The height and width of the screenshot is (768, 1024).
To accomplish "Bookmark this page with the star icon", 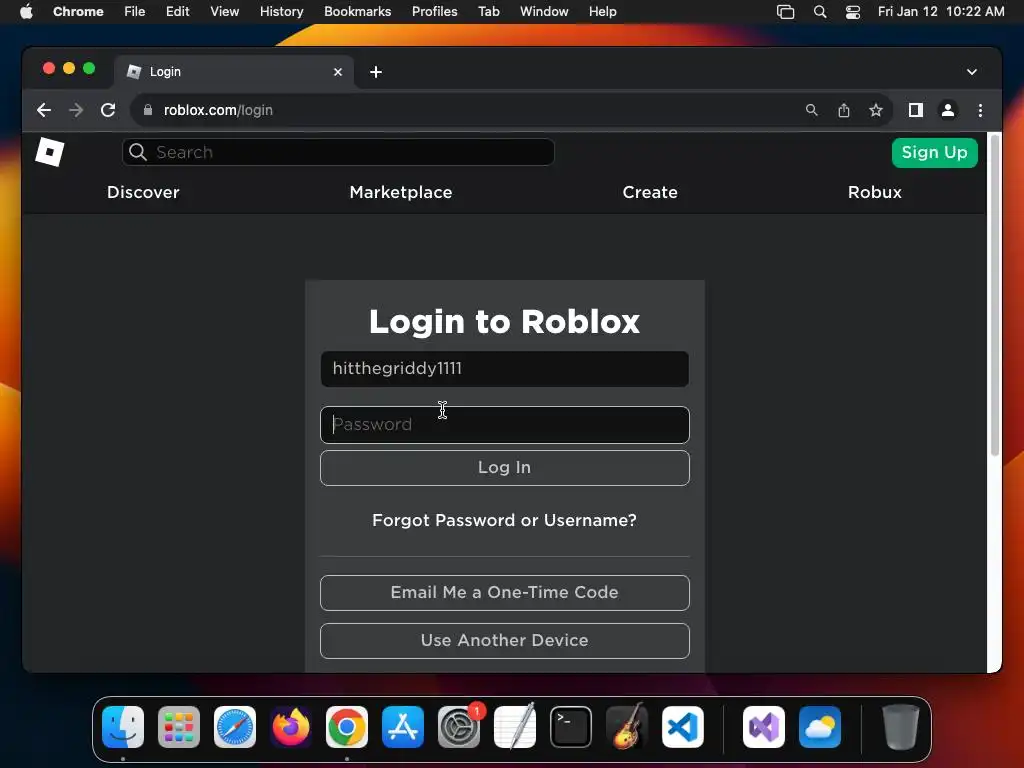I will [876, 110].
